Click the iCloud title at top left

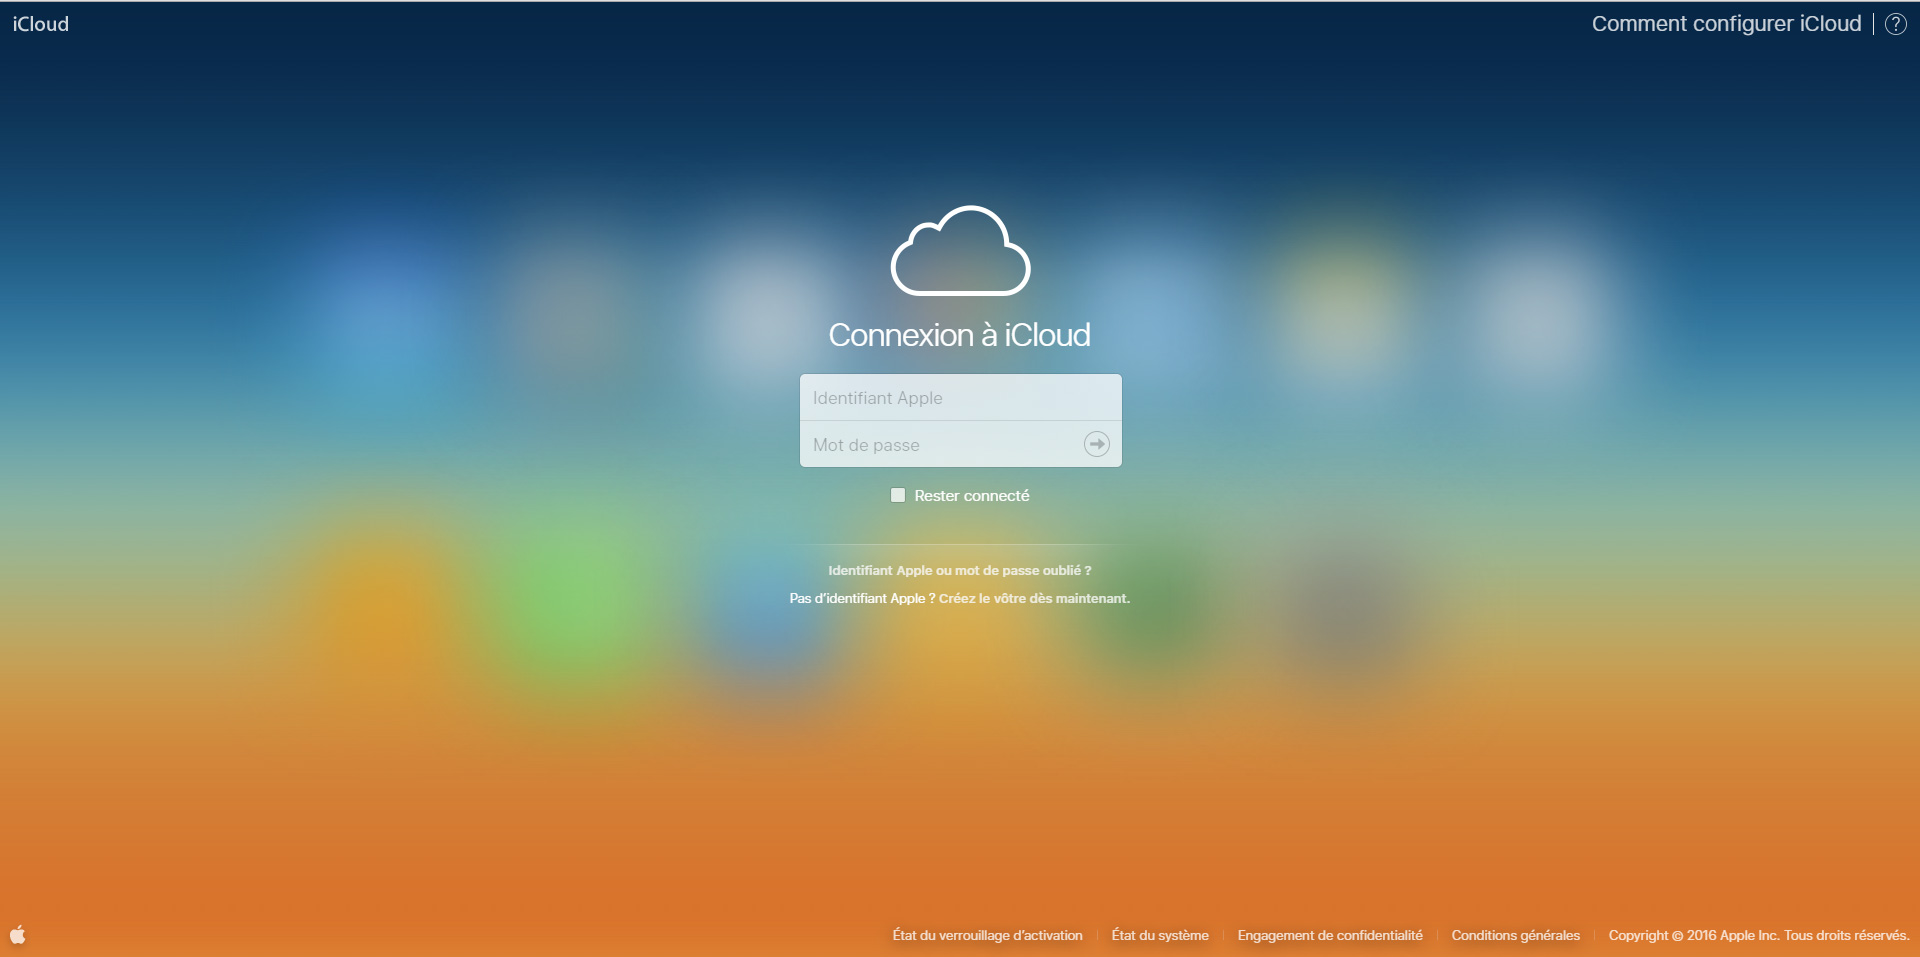tap(41, 24)
